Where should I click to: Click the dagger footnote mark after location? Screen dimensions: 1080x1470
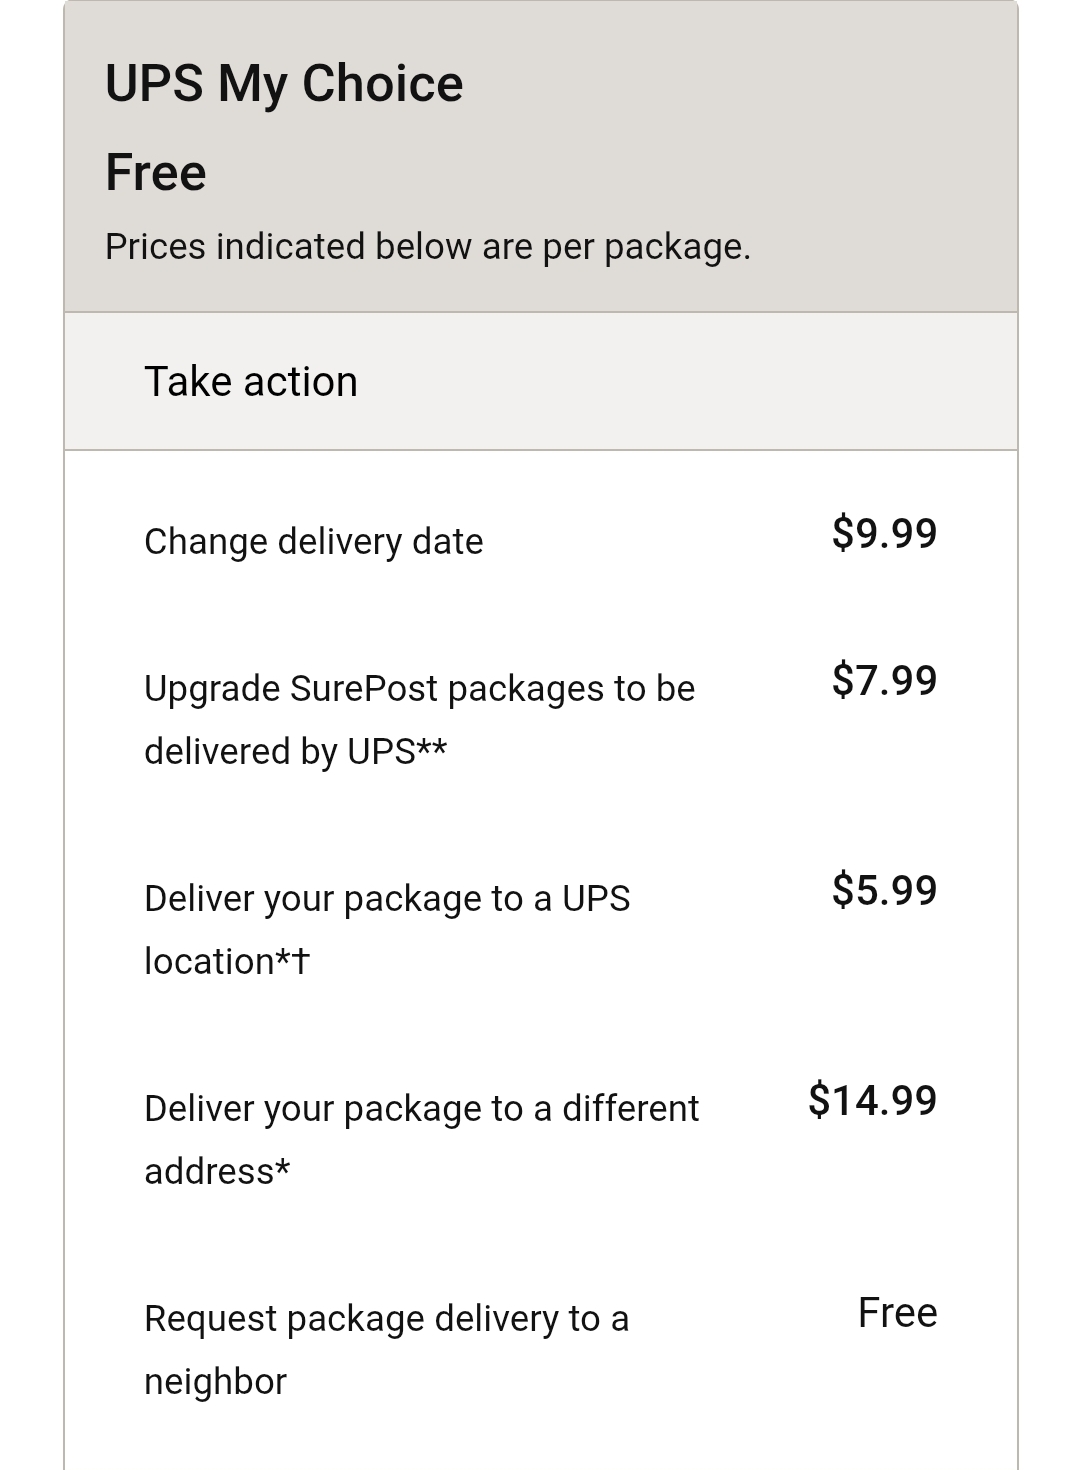(301, 962)
